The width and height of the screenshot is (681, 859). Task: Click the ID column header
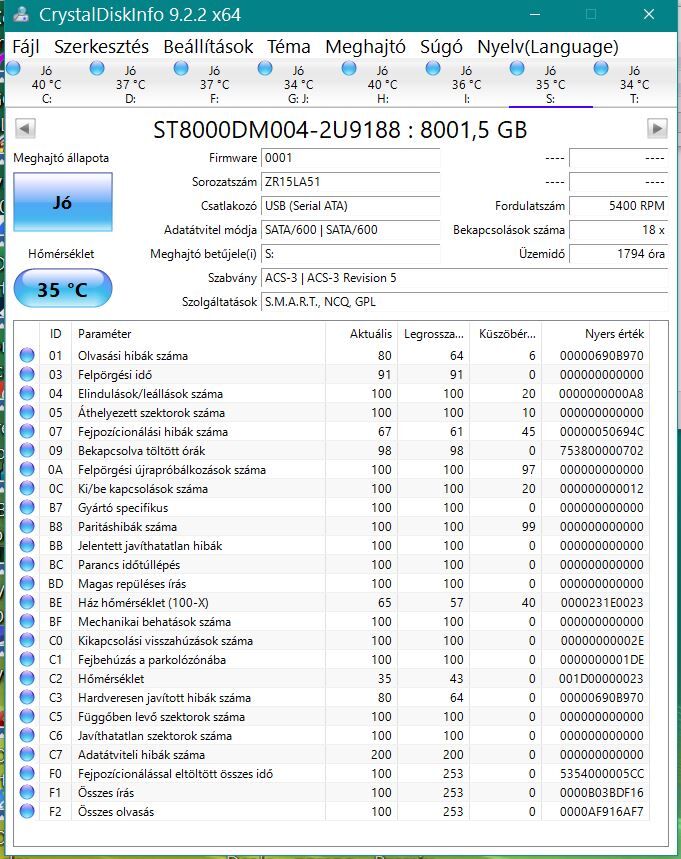tap(55, 334)
